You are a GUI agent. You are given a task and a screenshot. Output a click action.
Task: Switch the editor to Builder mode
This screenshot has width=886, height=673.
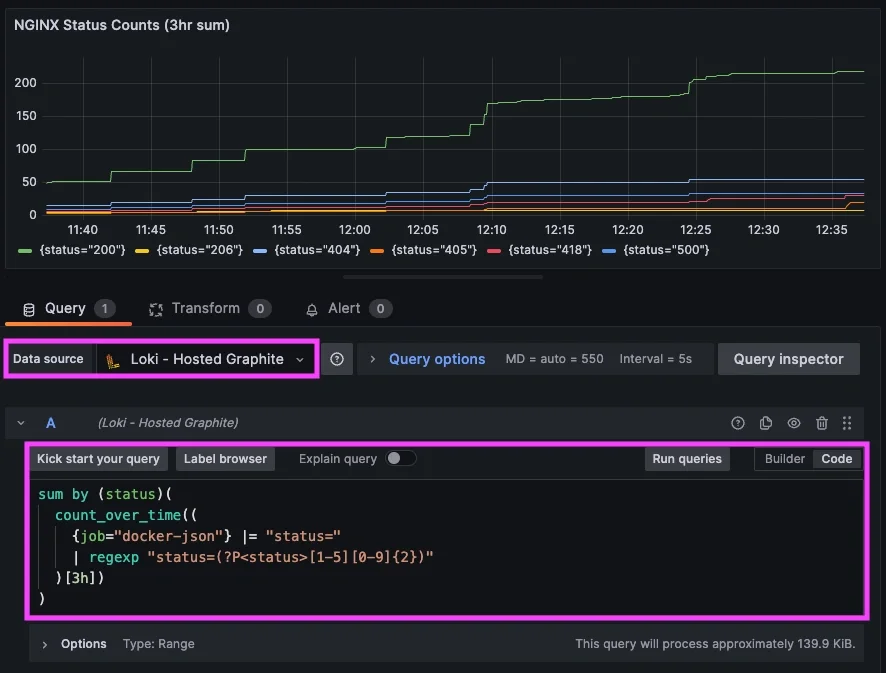point(784,459)
